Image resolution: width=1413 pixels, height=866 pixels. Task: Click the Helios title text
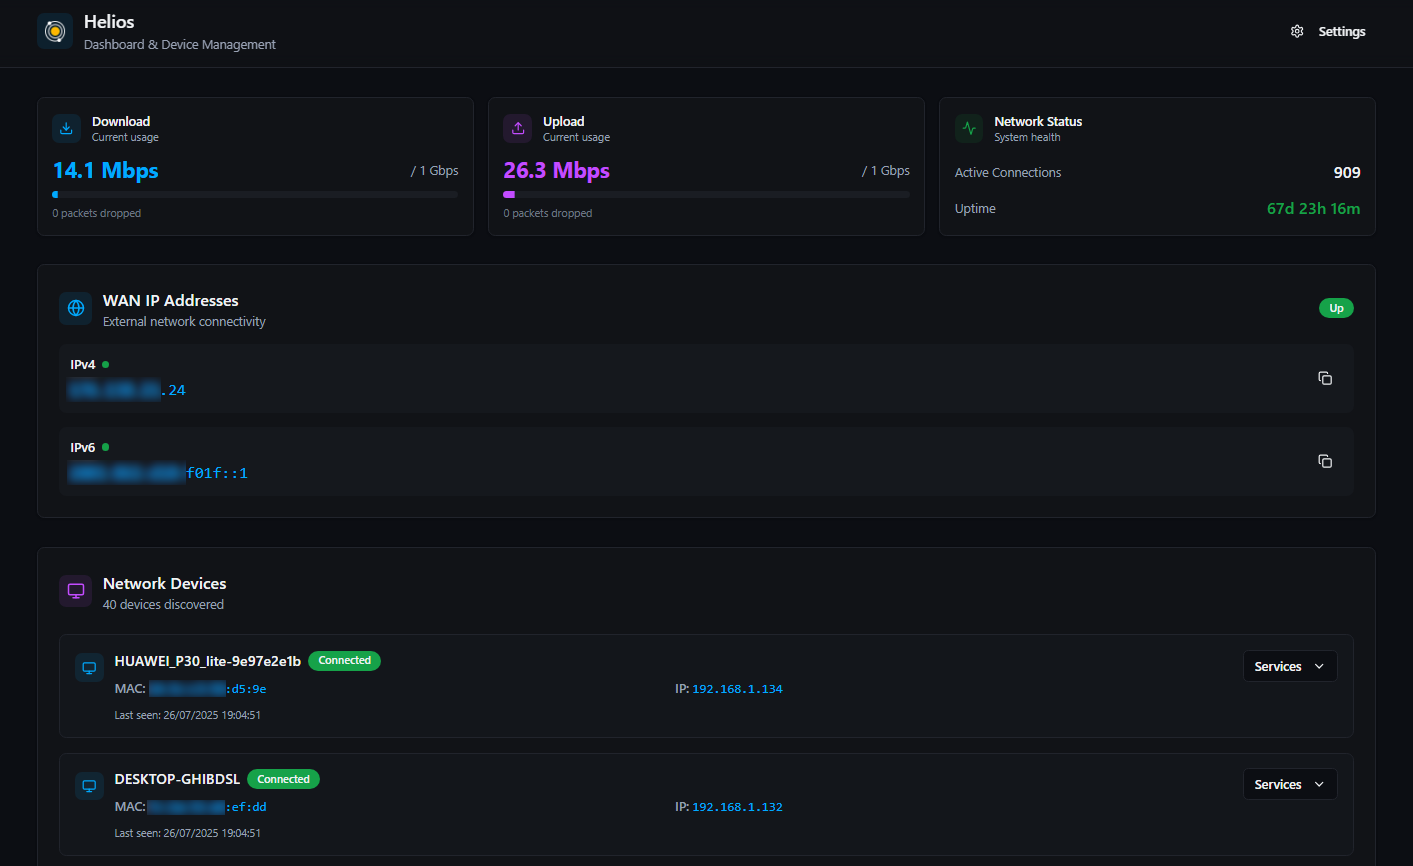109,22
